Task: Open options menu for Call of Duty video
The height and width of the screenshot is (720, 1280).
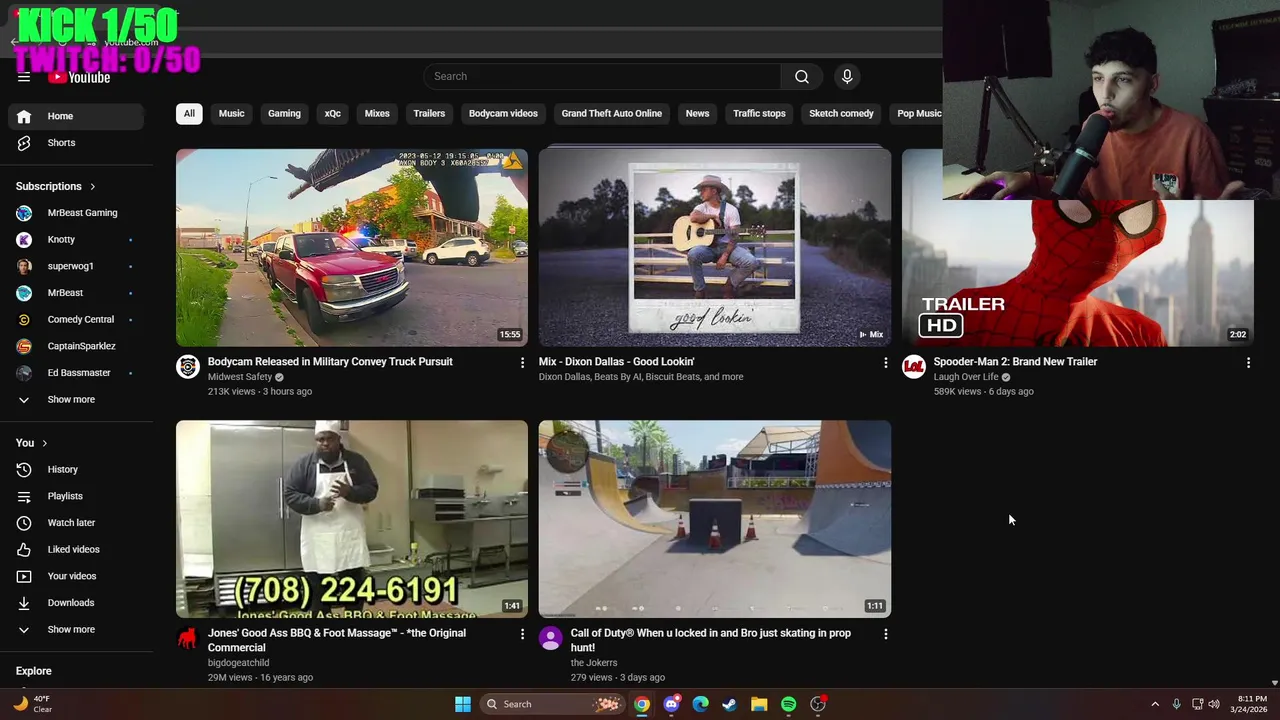Action: click(885, 634)
